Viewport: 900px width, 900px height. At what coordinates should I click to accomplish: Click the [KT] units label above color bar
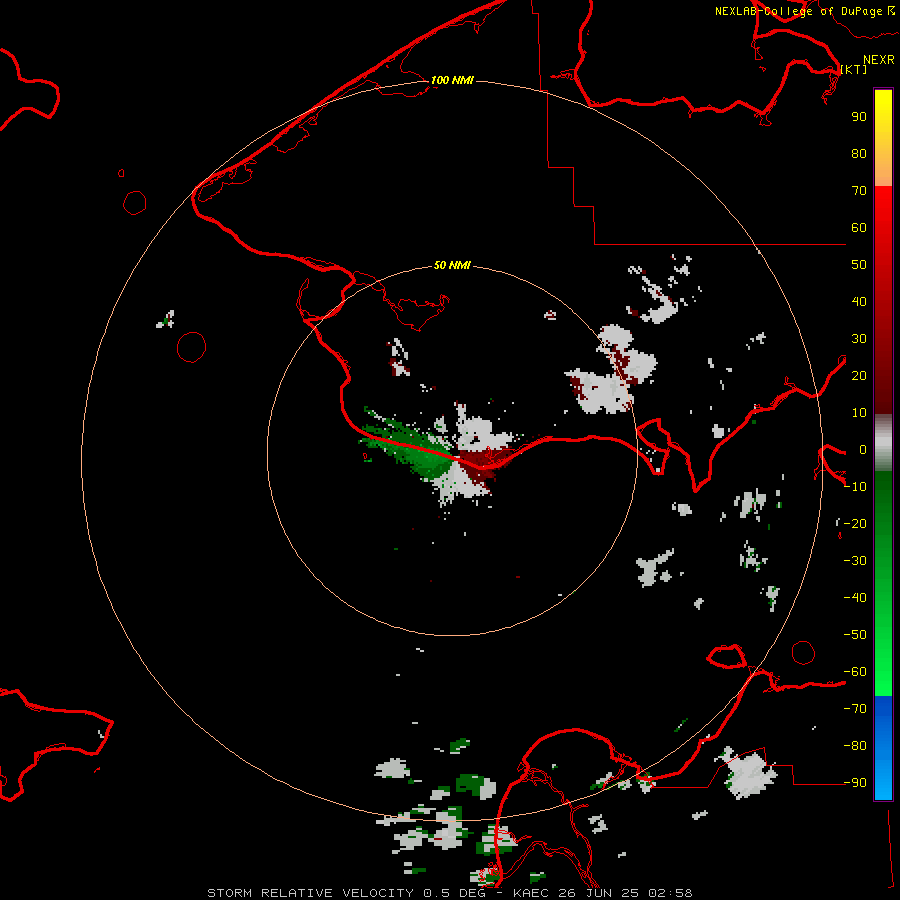tap(854, 69)
